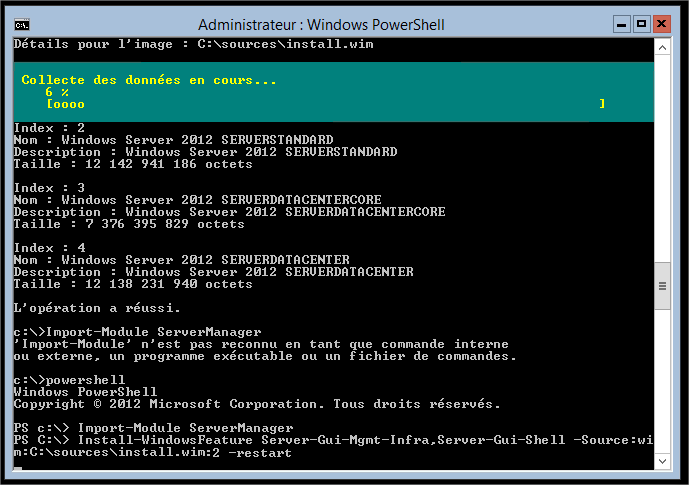Image resolution: width=689 pixels, height=485 pixels.
Task: Minimize the Windows PowerShell window
Action: pos(622,24)
